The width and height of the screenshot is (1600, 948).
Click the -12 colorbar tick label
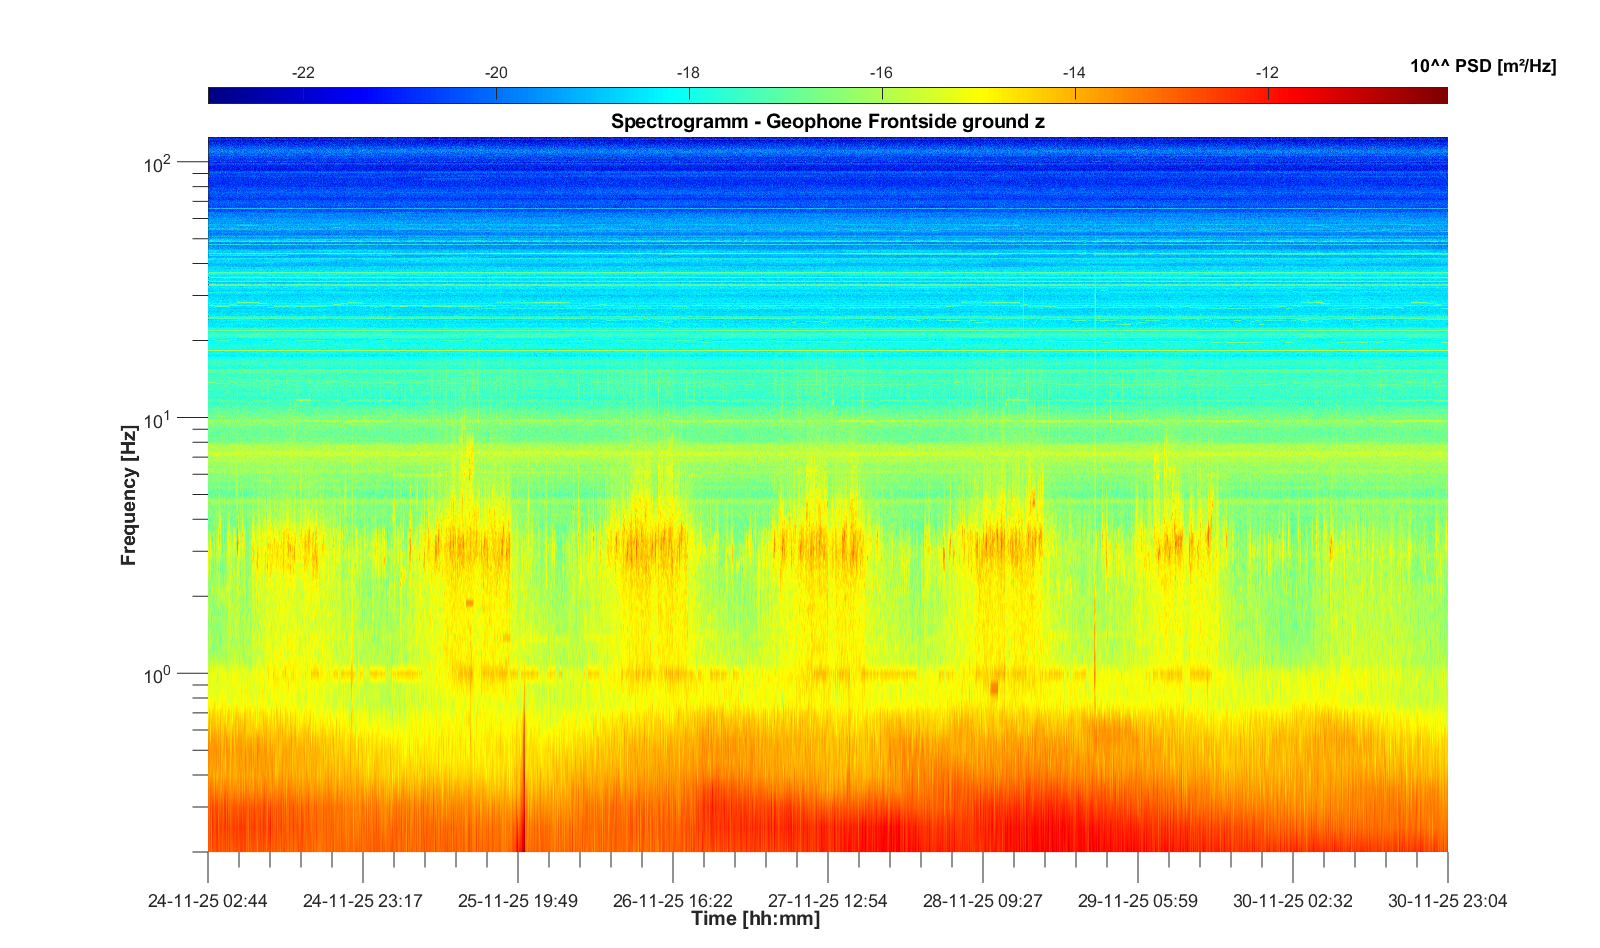1267,73
